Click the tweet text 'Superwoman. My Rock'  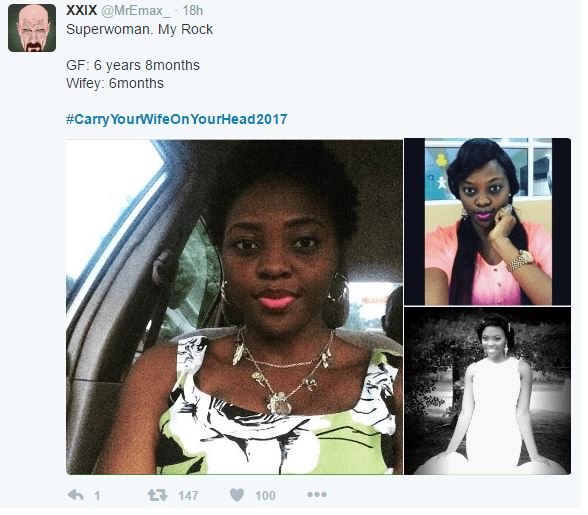pyautogui.click(x=140, y=30)
